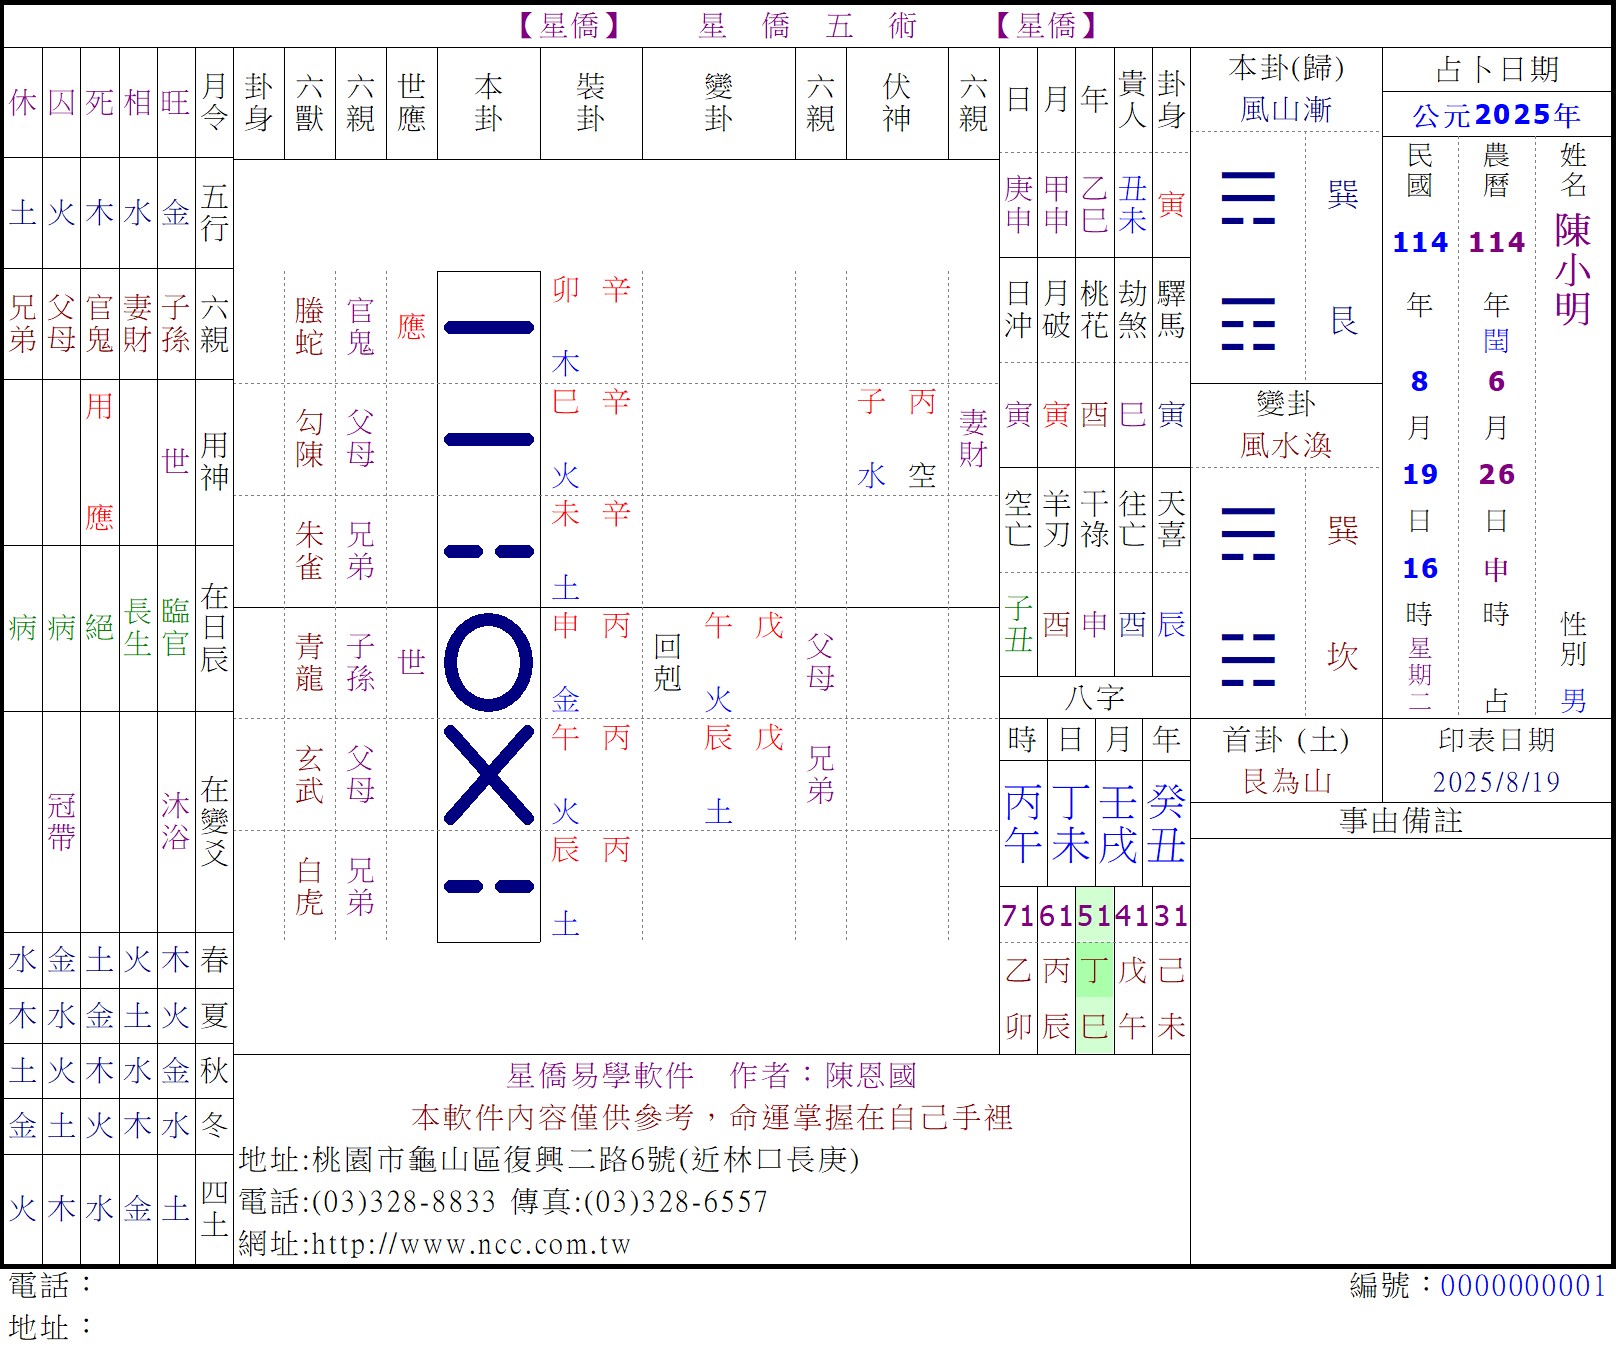Open the www.ncc.com.tw website link
The height and width of the screenshot is (1352, 1616).
pyautogui.click(x=471, y=1244)
